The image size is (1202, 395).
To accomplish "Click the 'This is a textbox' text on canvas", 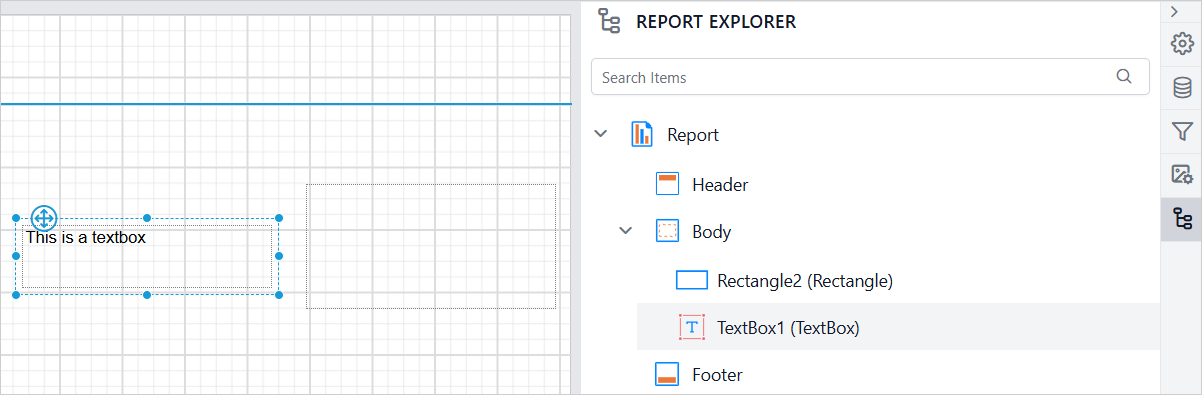I will click(86, 238).
